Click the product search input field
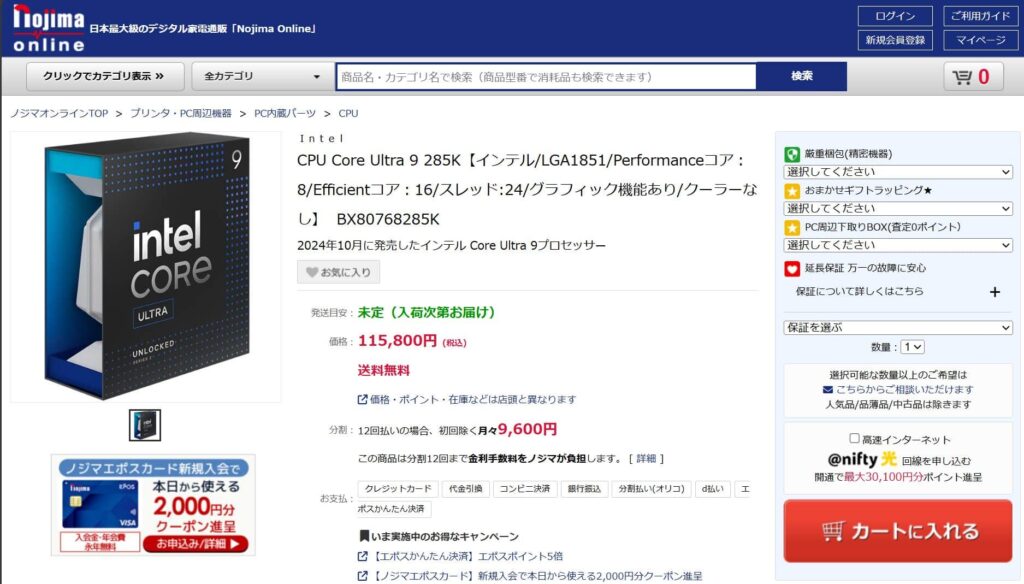The width and height of the screenshot is (1024, 584). pyautogui.click(x=546, y=76)
